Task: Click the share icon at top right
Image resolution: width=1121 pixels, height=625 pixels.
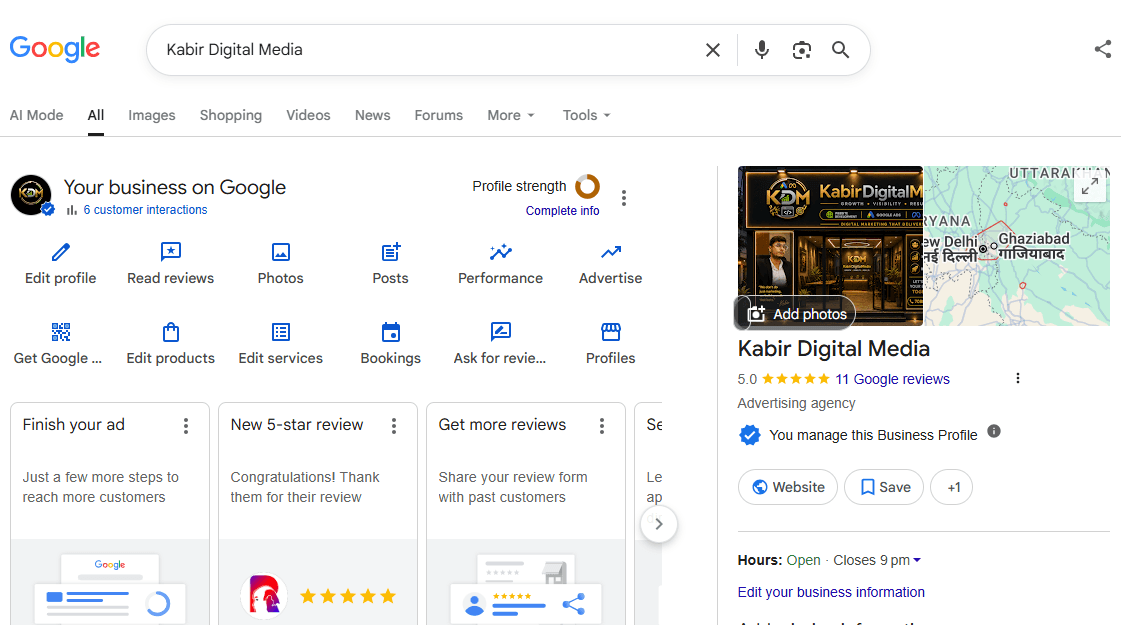Action: click(x=1102, y=49)
